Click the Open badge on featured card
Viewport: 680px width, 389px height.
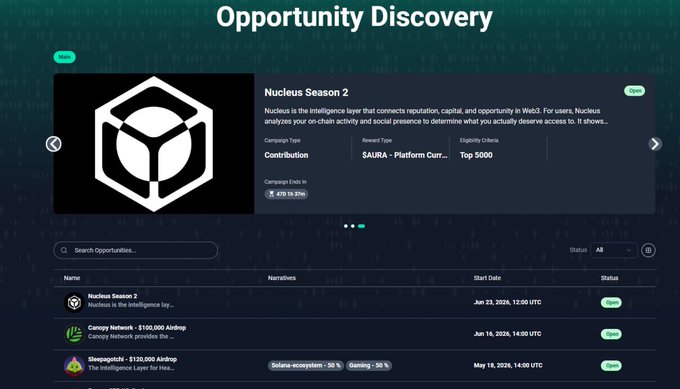(634, 91)
